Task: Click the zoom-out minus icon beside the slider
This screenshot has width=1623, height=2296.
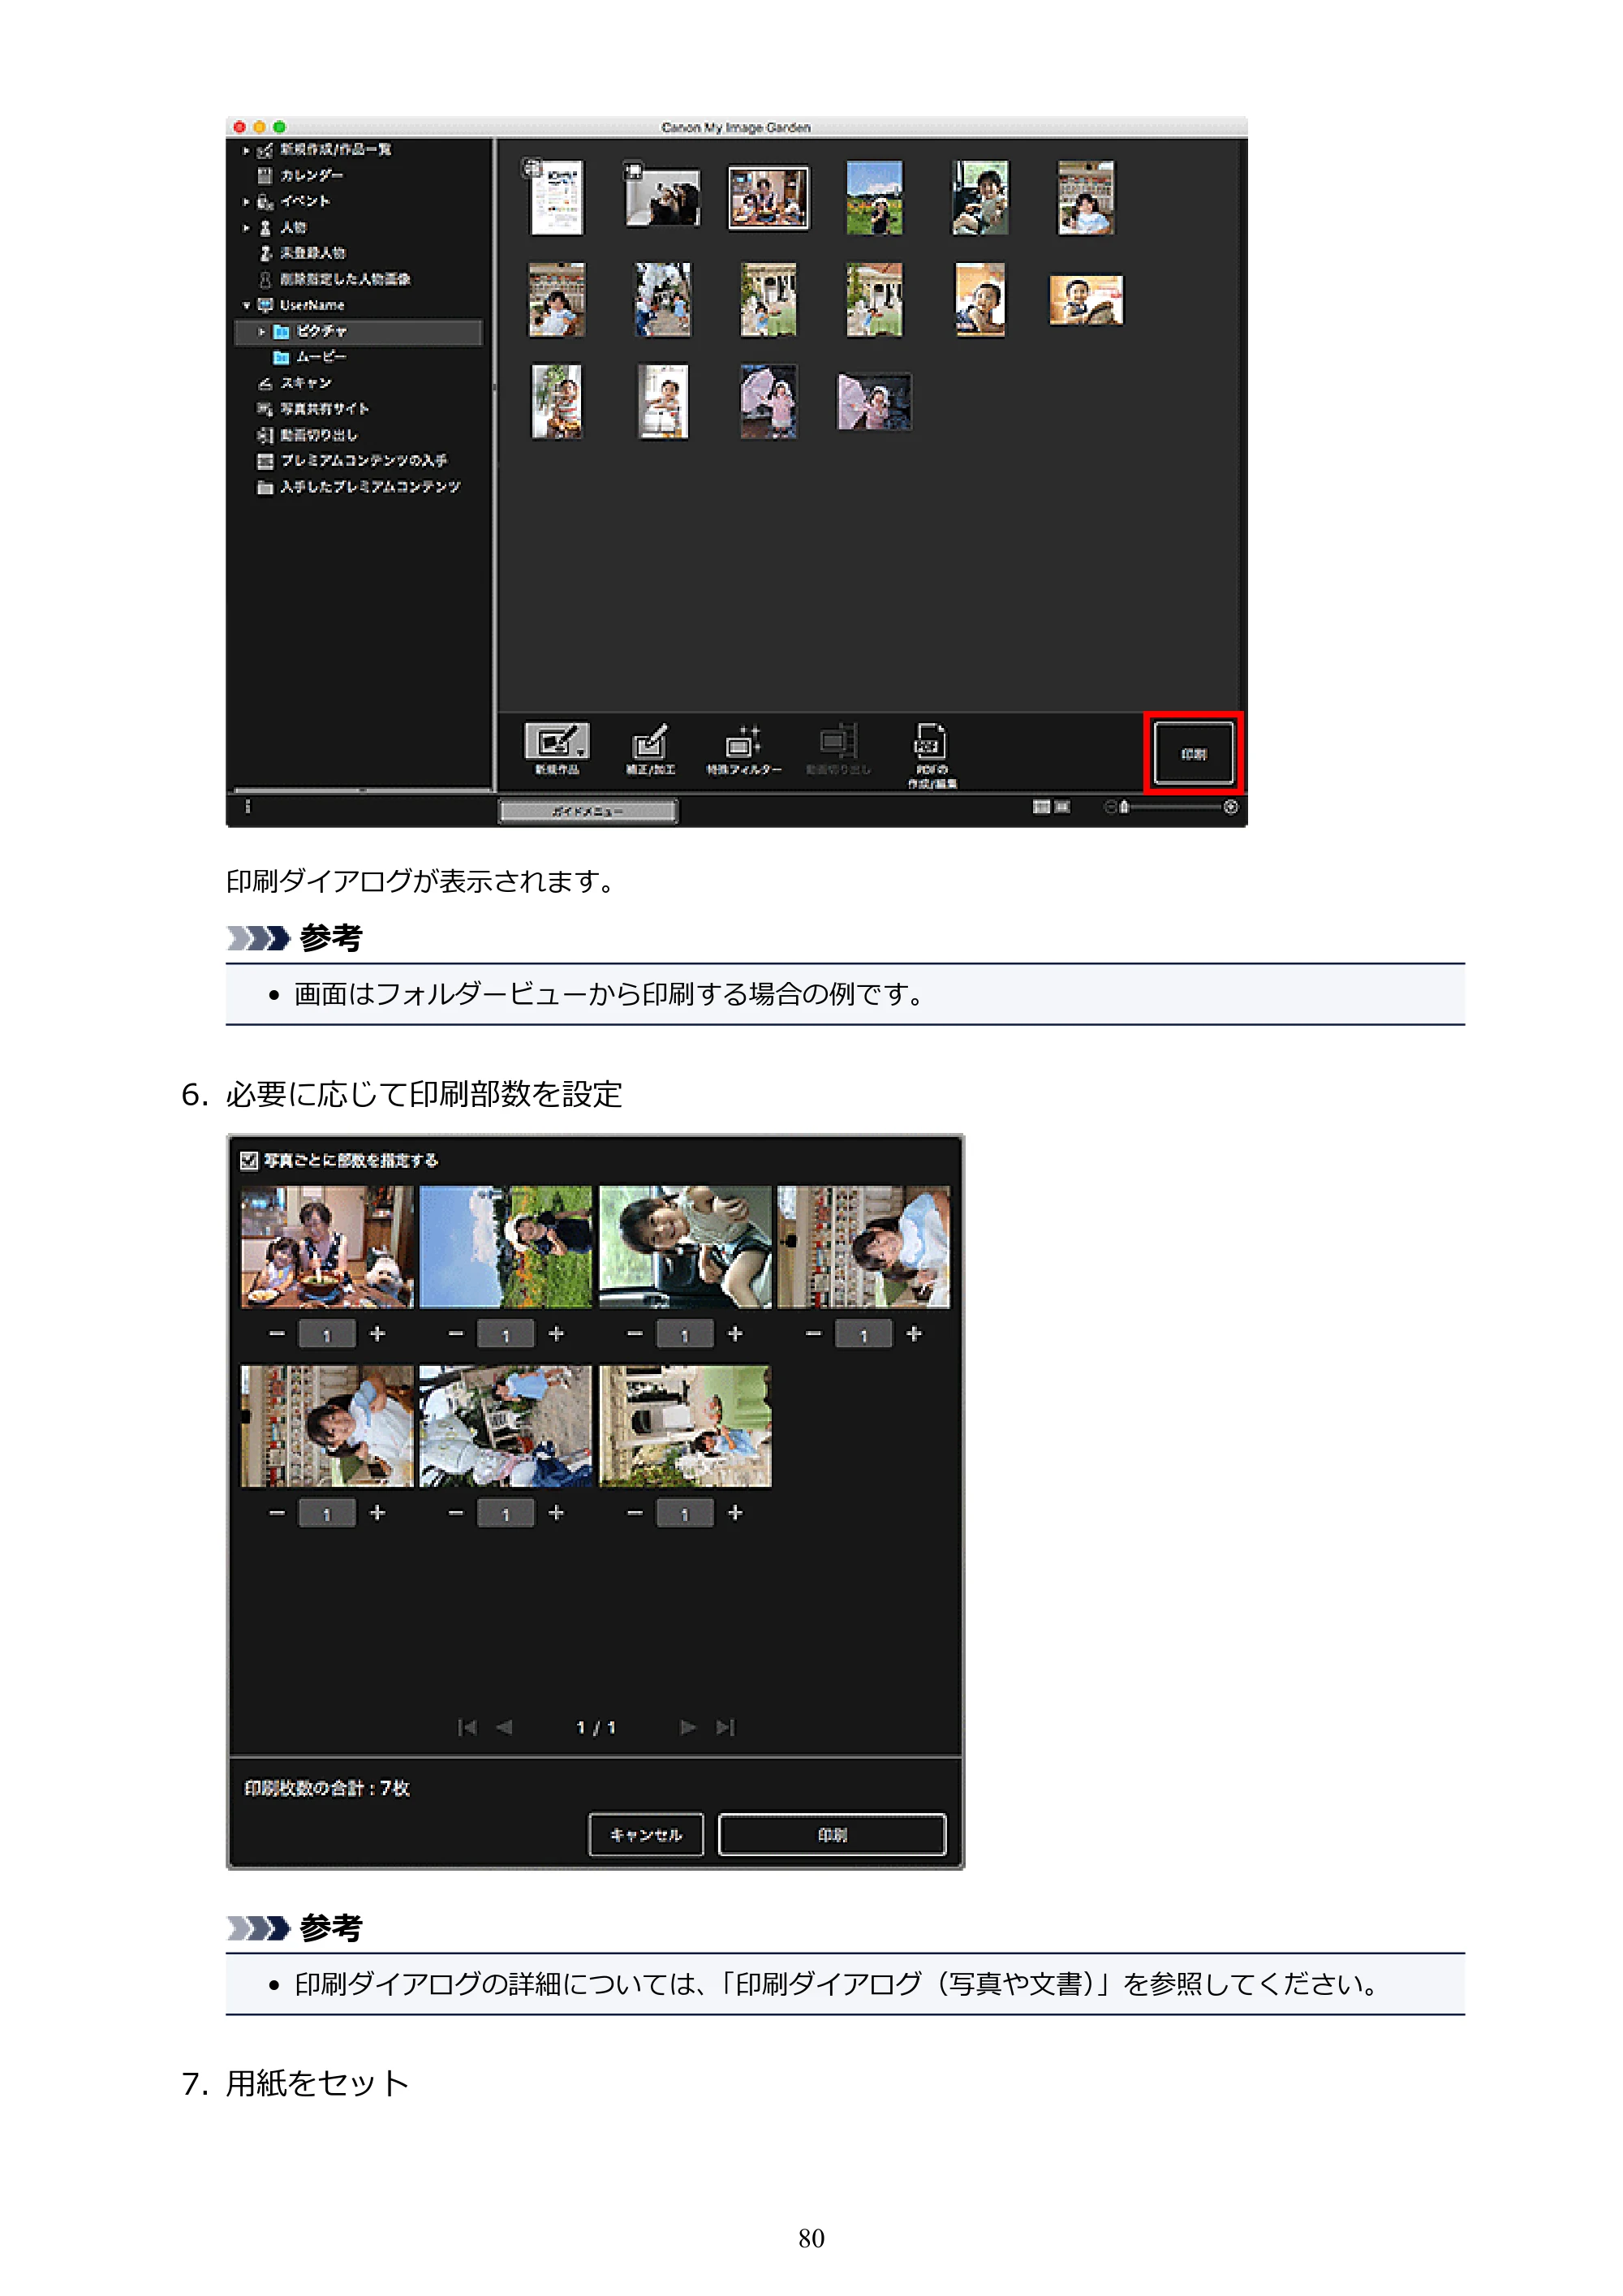Action: (1110, 807)
